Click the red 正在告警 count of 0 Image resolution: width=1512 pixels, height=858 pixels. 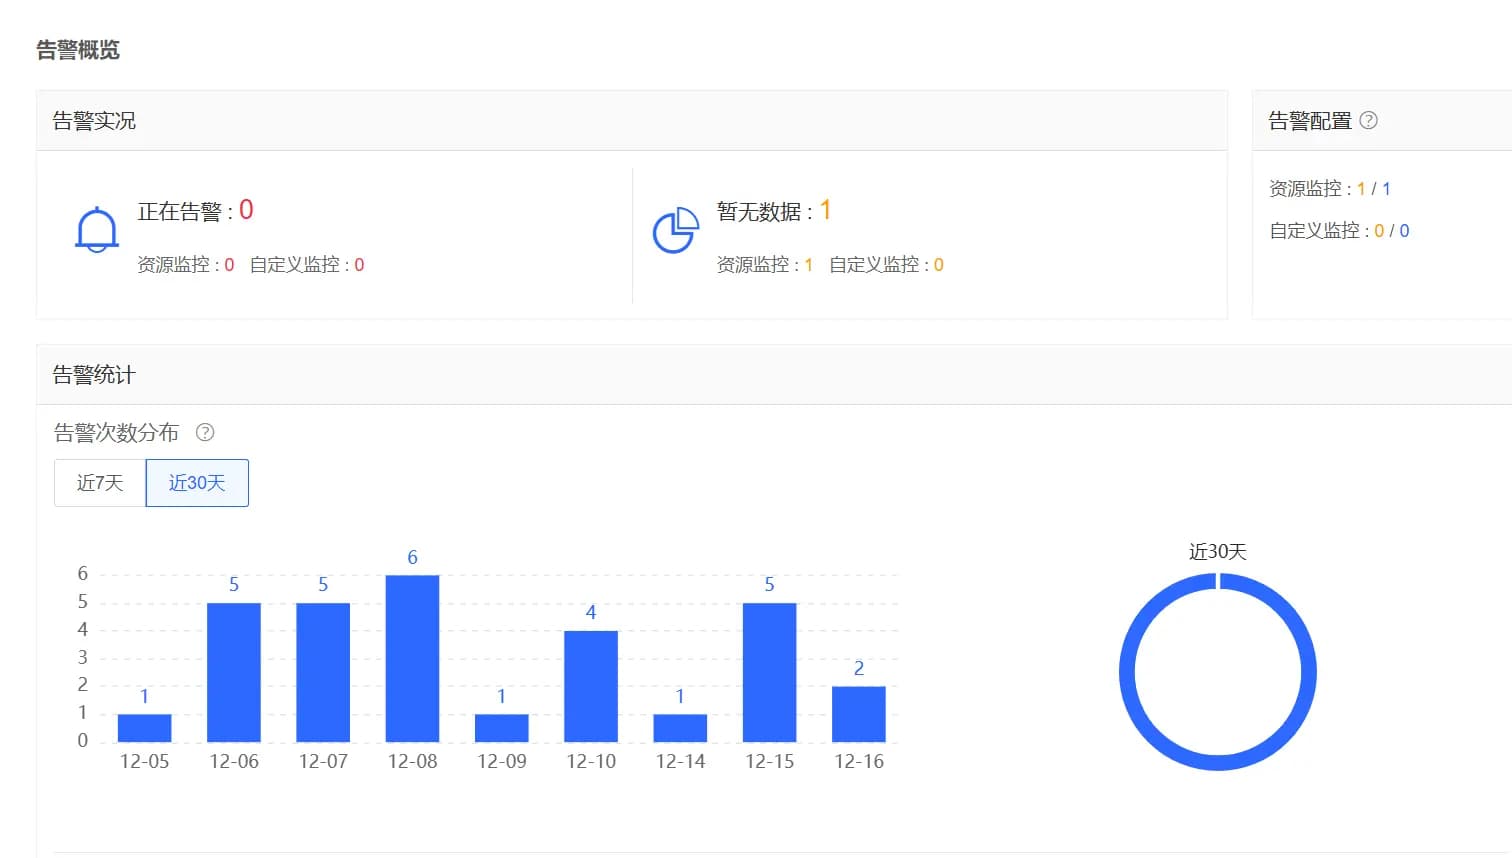pyautogui.click(x=245, y=210)
